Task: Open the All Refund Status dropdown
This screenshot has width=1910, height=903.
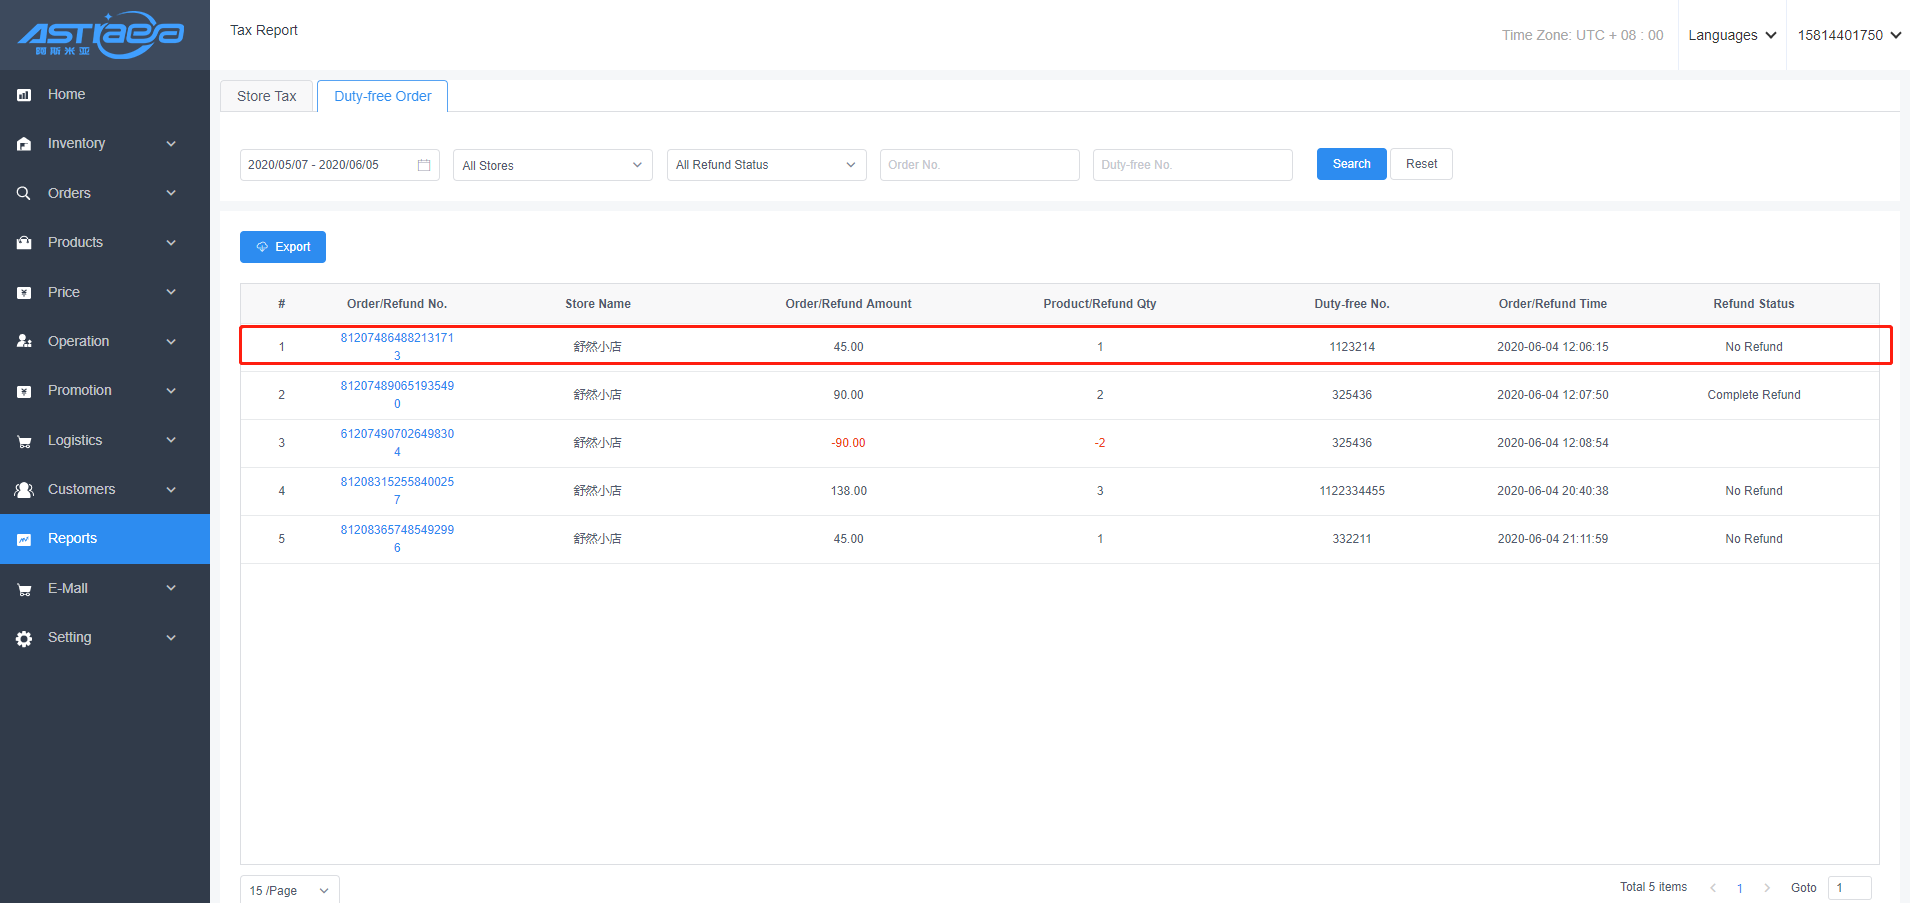Action: point(766,165)
